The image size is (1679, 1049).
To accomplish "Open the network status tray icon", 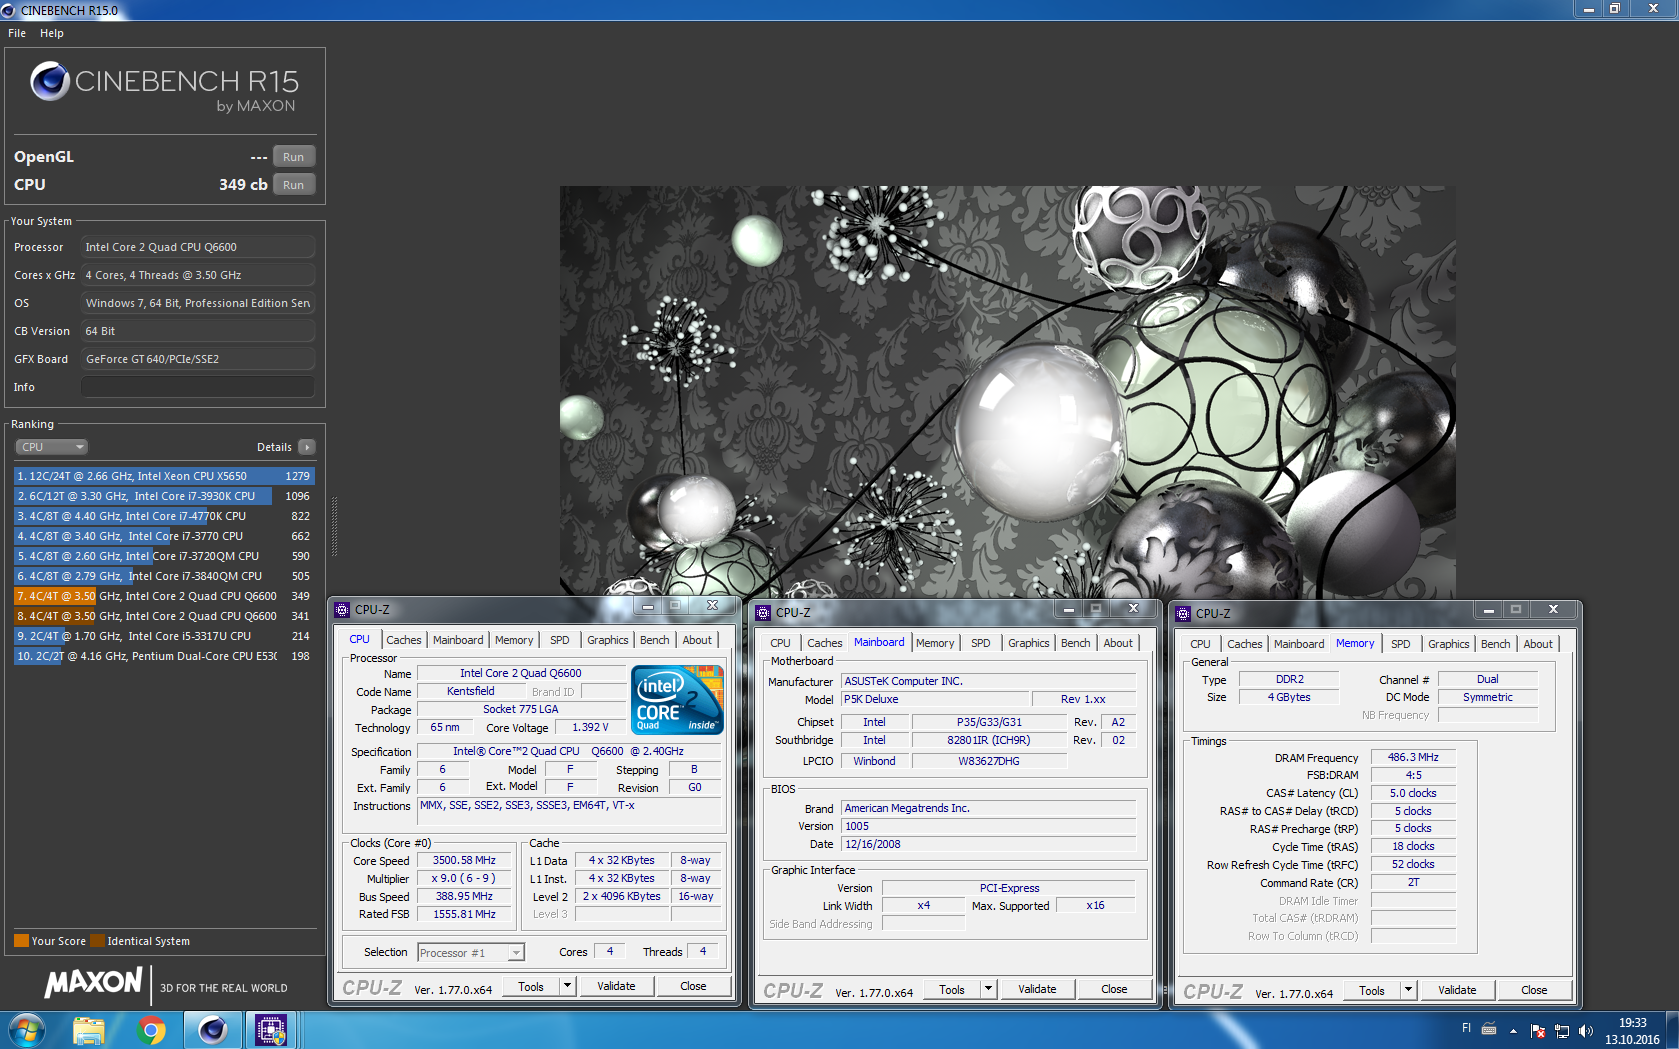I will pyautogui.click(x=1562, y=1031).
